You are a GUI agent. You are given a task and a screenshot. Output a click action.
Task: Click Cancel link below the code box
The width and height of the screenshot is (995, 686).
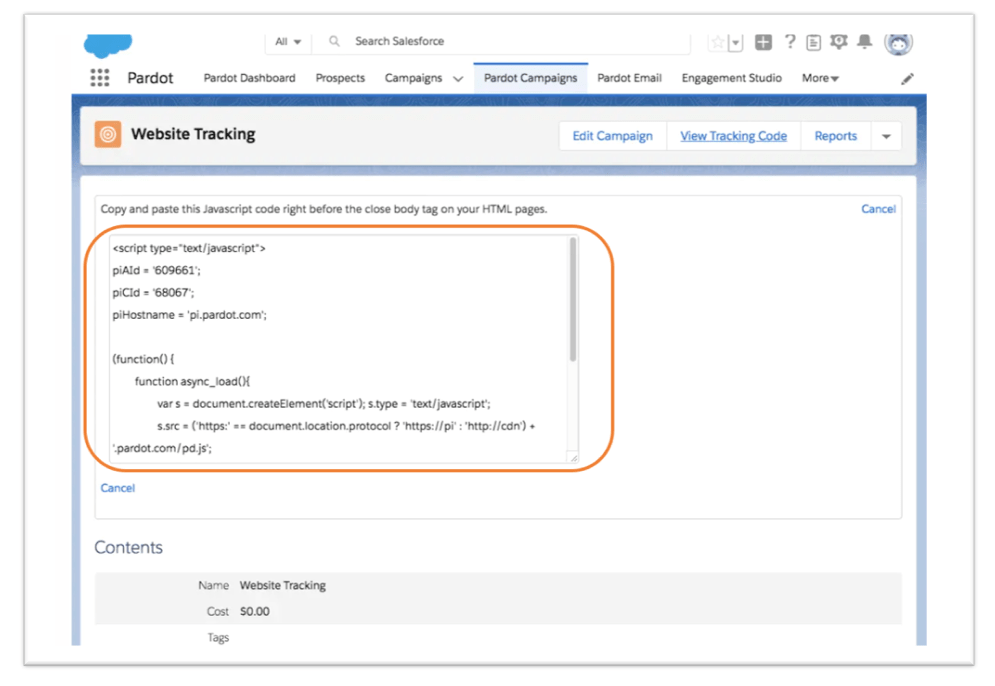[x=117, y=488]
